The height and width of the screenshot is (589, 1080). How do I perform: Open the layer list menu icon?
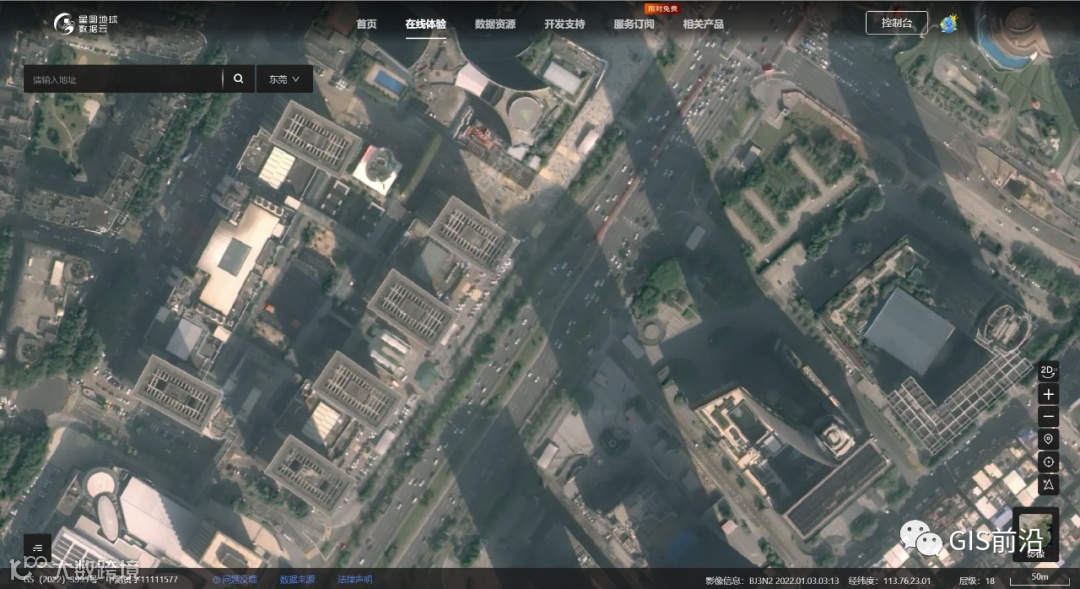point(37,548)
